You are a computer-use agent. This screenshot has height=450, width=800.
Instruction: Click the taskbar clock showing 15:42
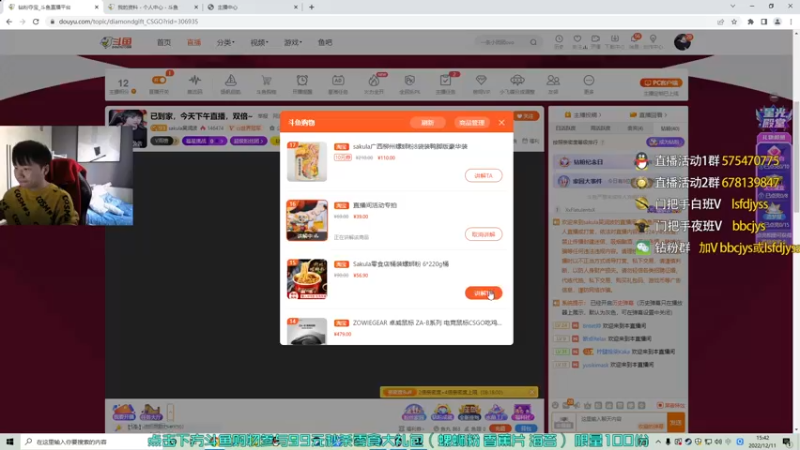click(763, 441)
